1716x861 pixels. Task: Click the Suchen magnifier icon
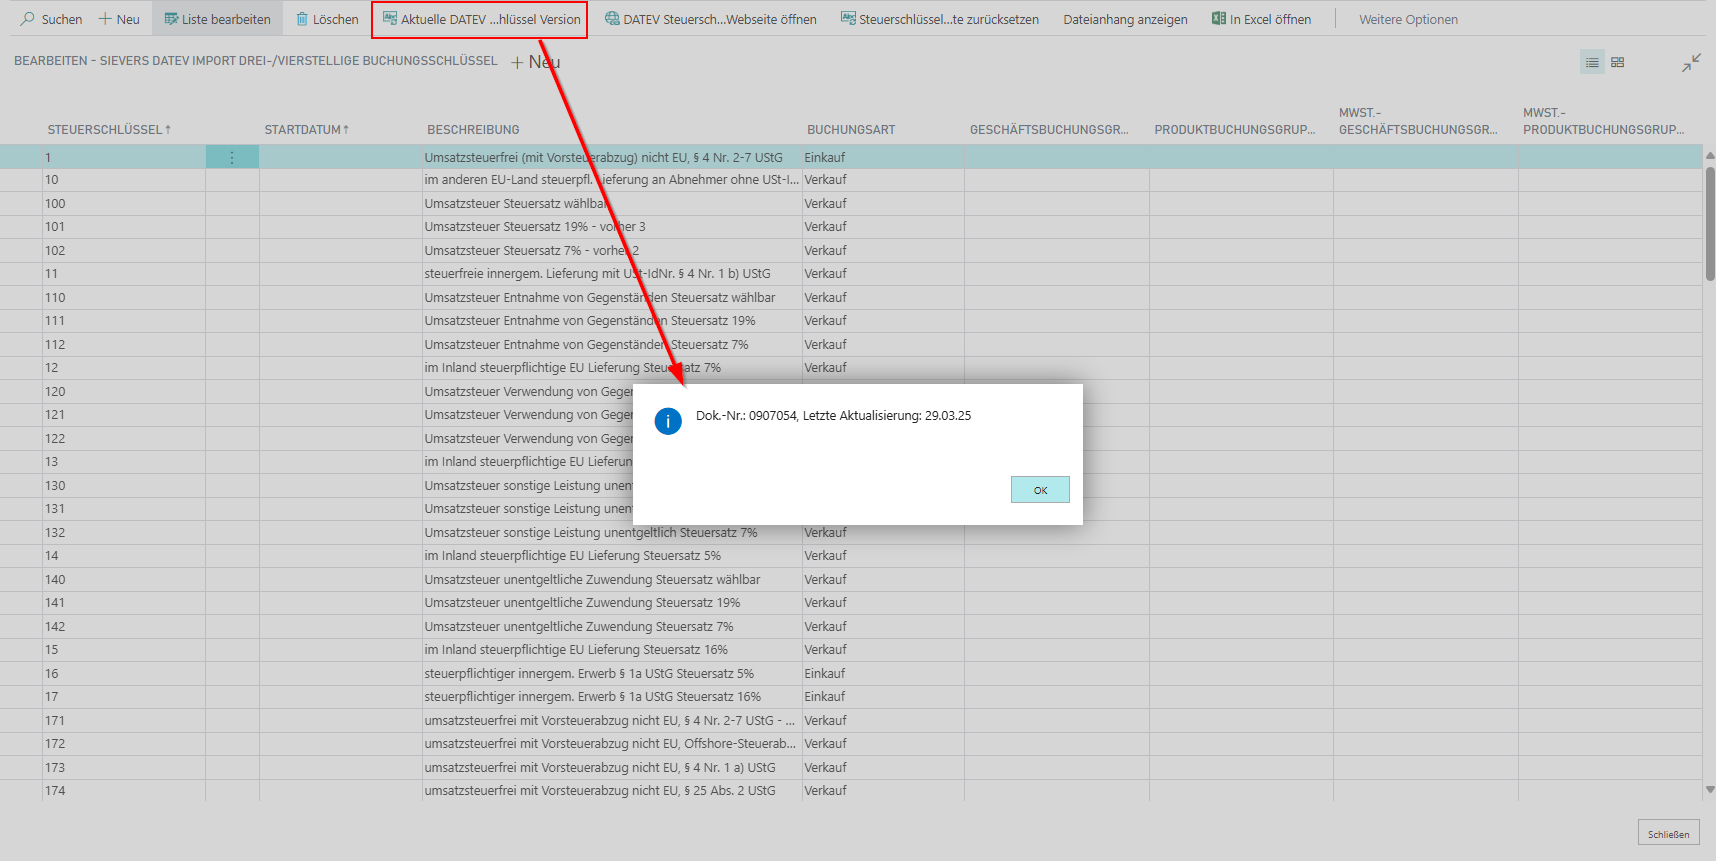click(28, 19)
